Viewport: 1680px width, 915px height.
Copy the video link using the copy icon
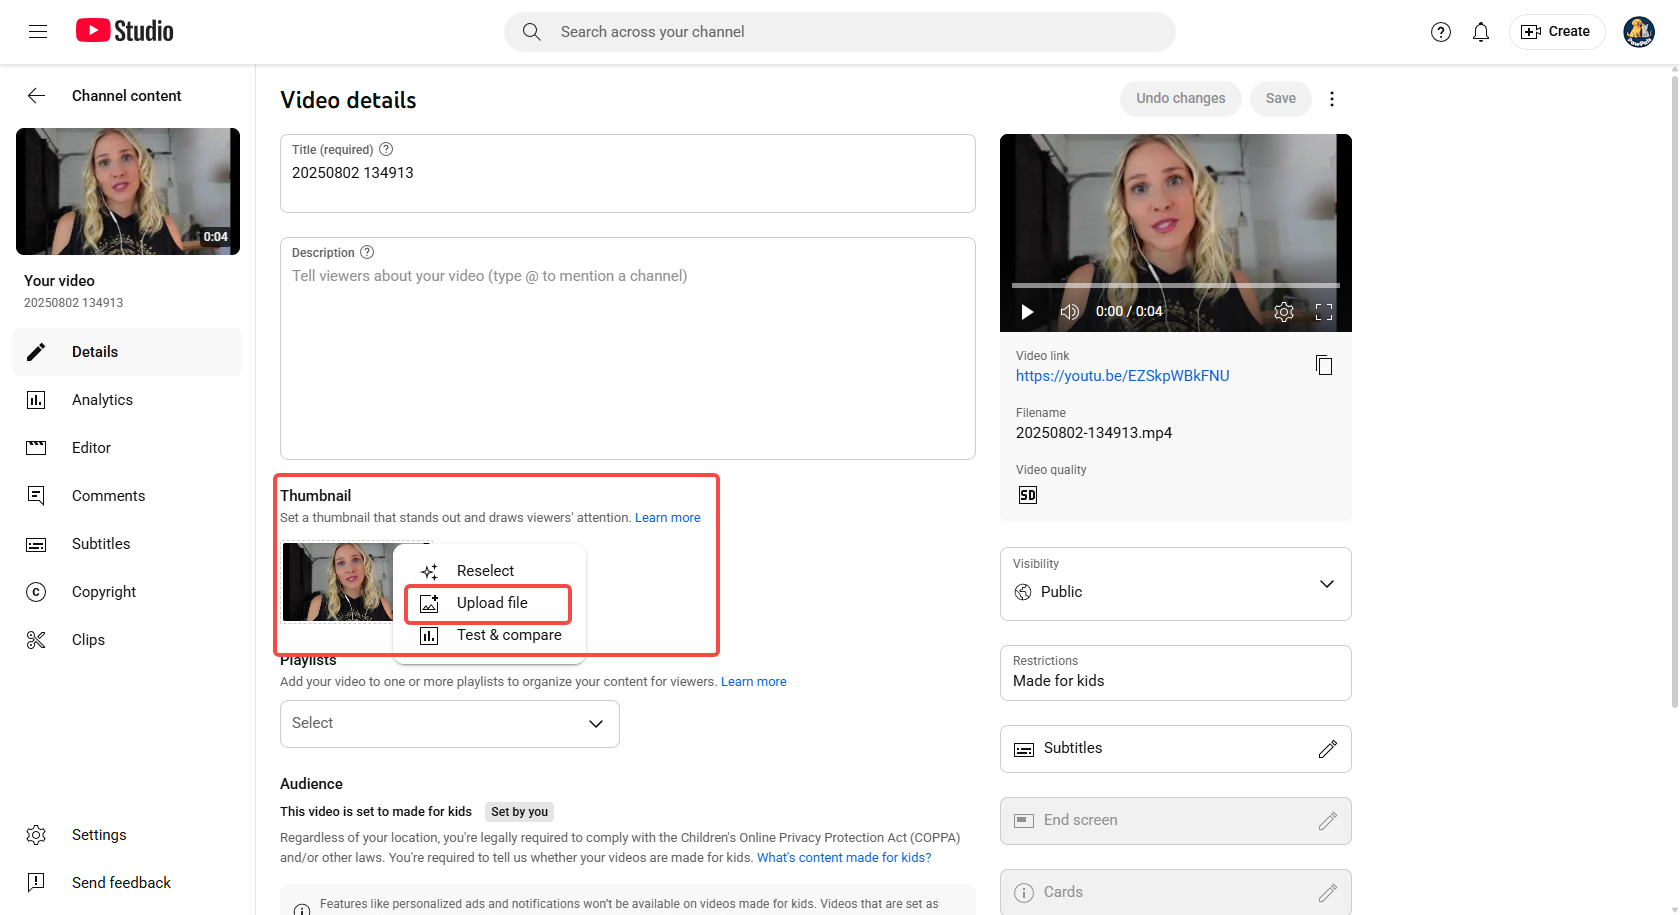[1324, 365]
